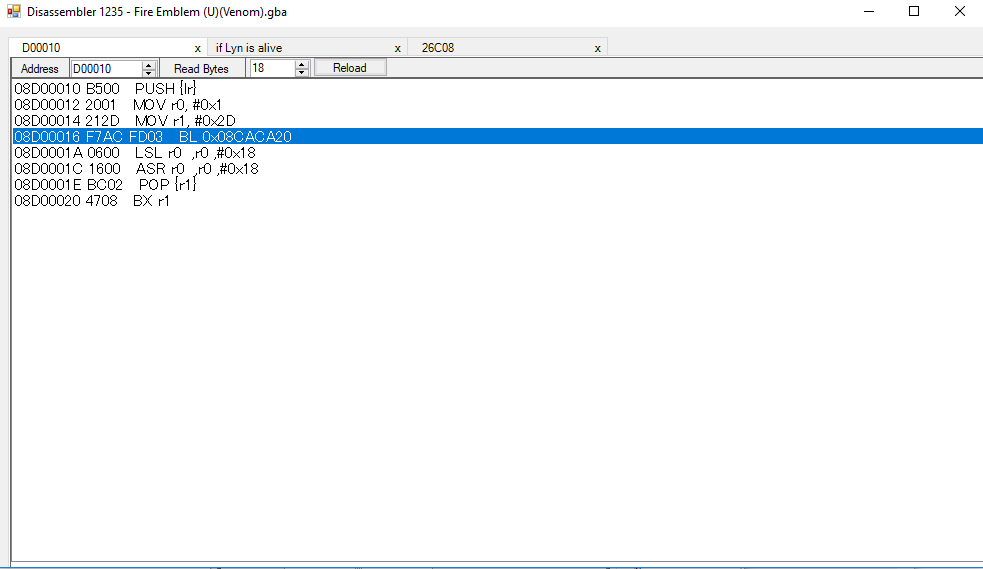The height and width of the screenshot is (569, 983).
Task: Select the BX r1 line
Action: [498, 201]
